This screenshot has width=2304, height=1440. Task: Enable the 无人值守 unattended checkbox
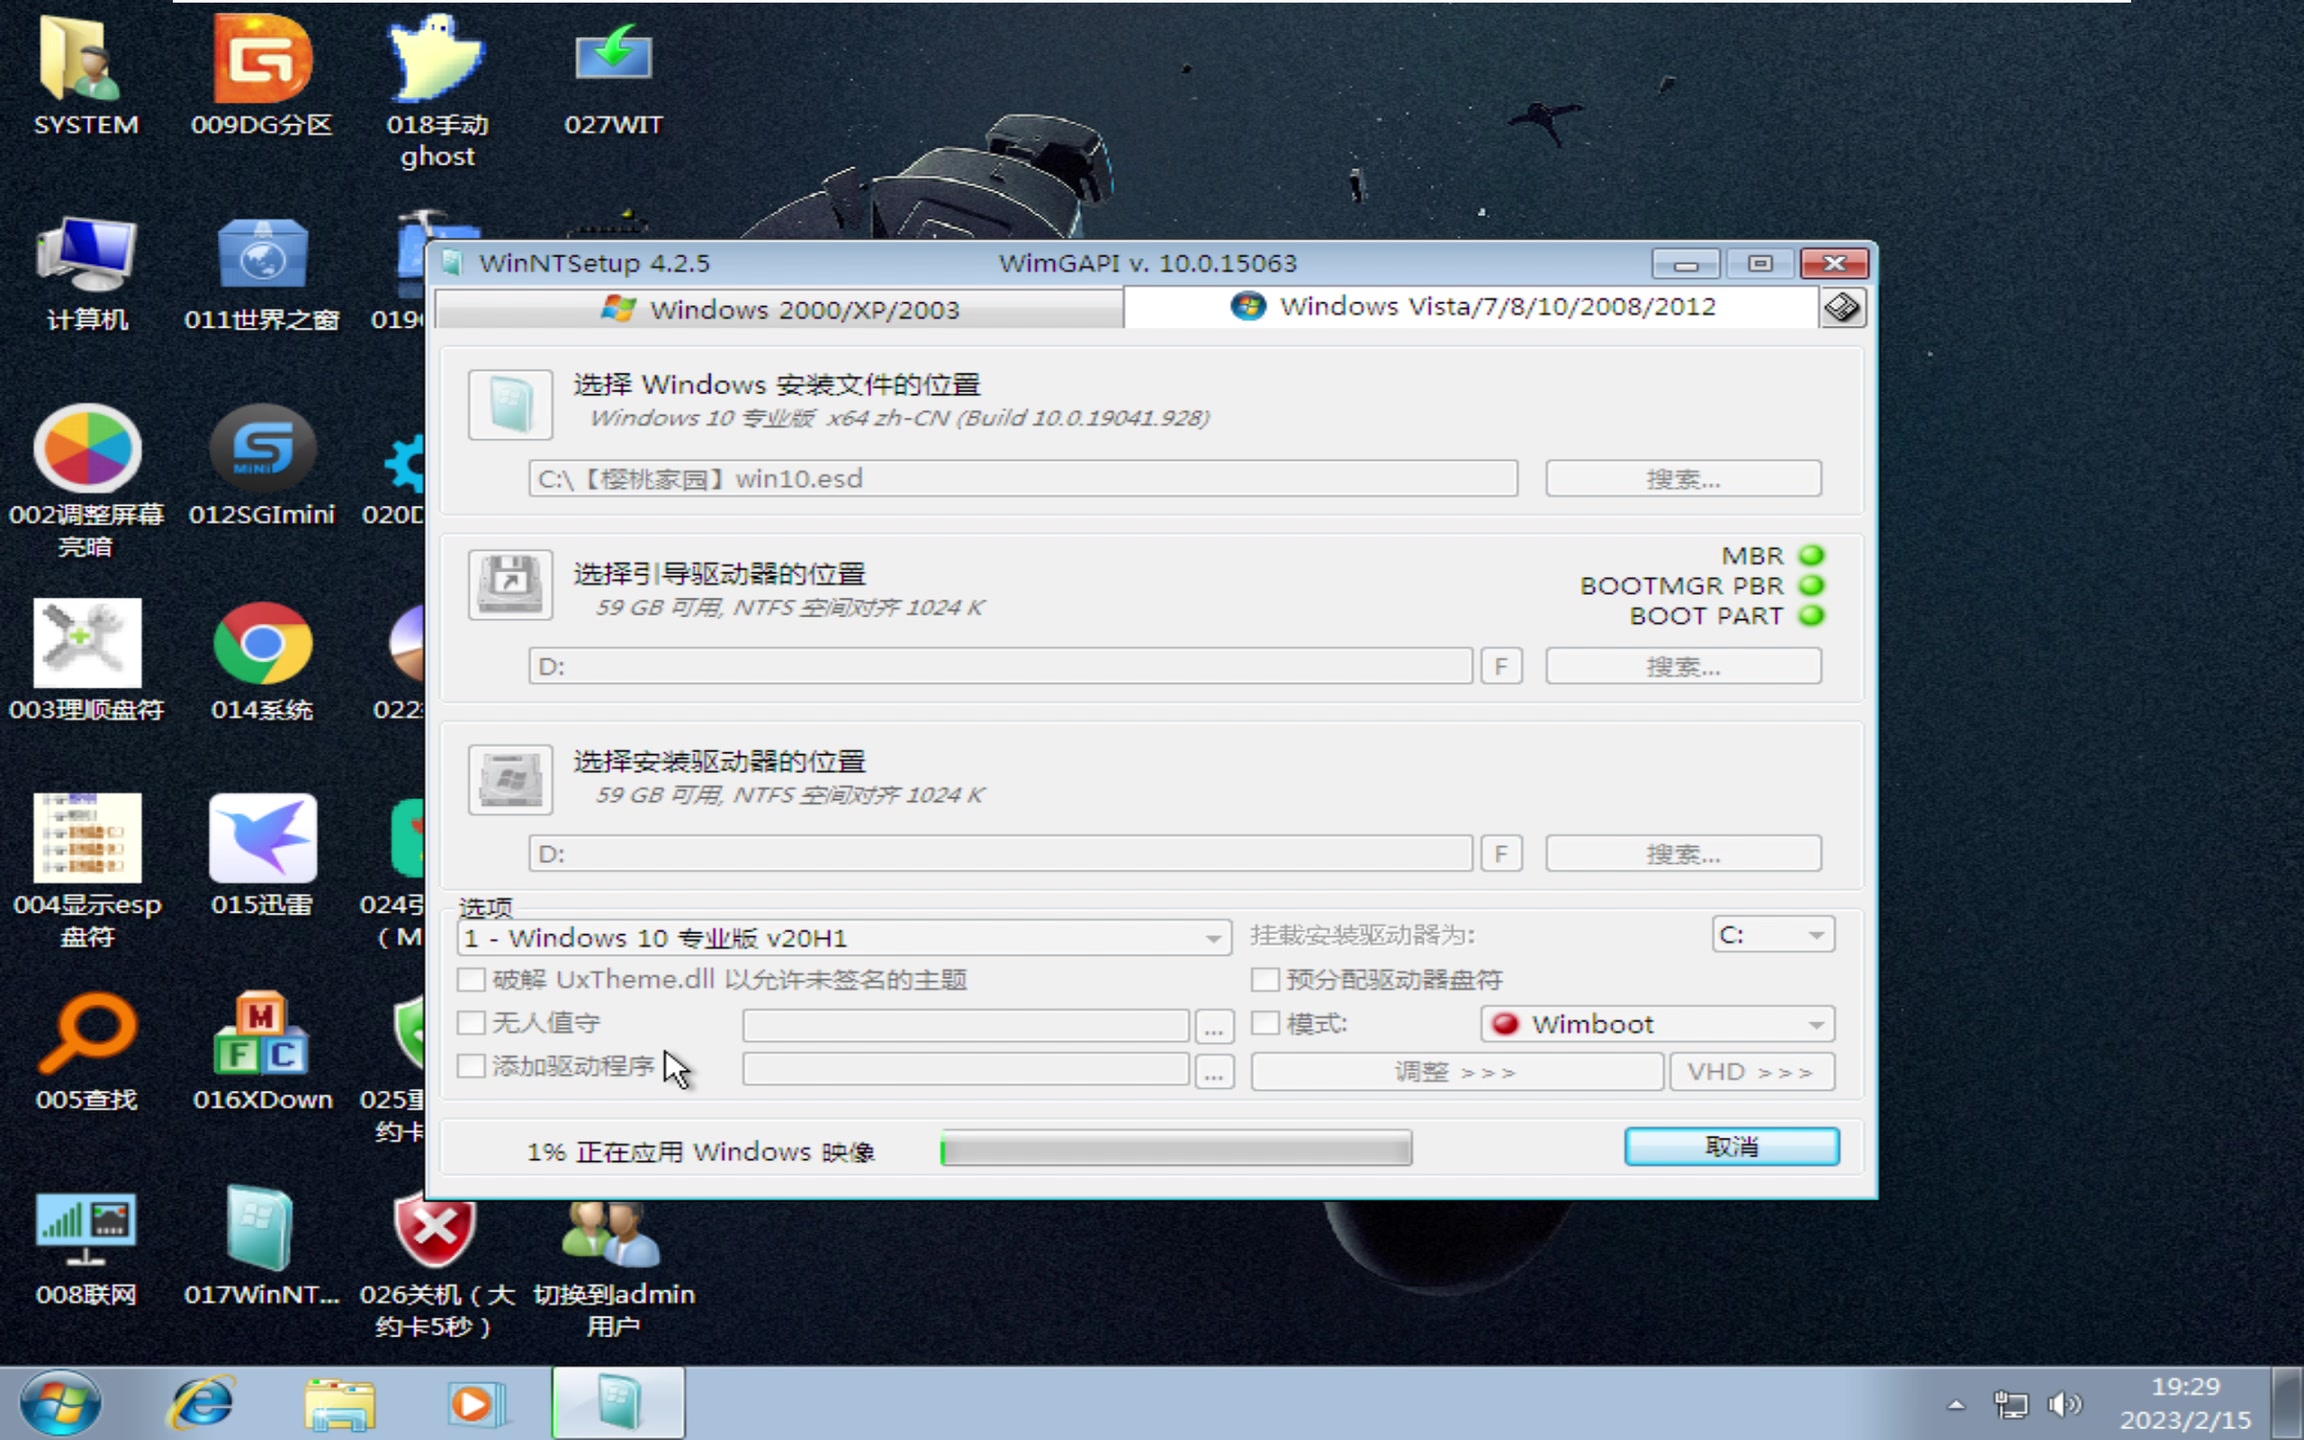[x=471, y=1023]
